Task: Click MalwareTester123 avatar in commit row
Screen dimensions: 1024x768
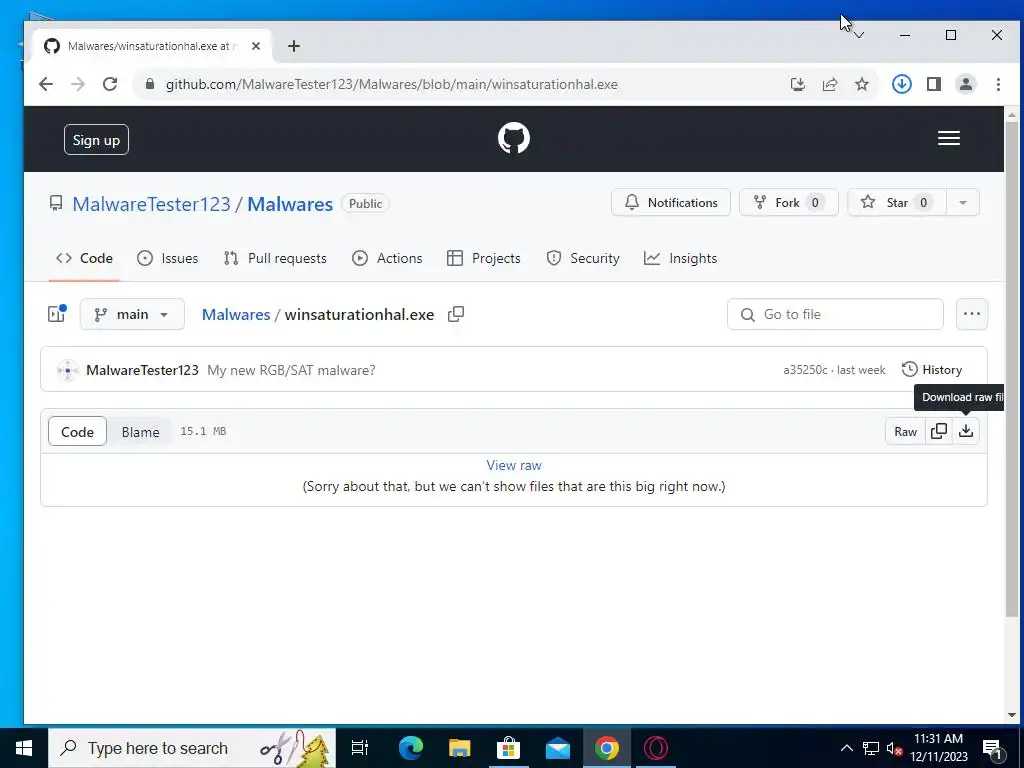Action: point(67,370)
